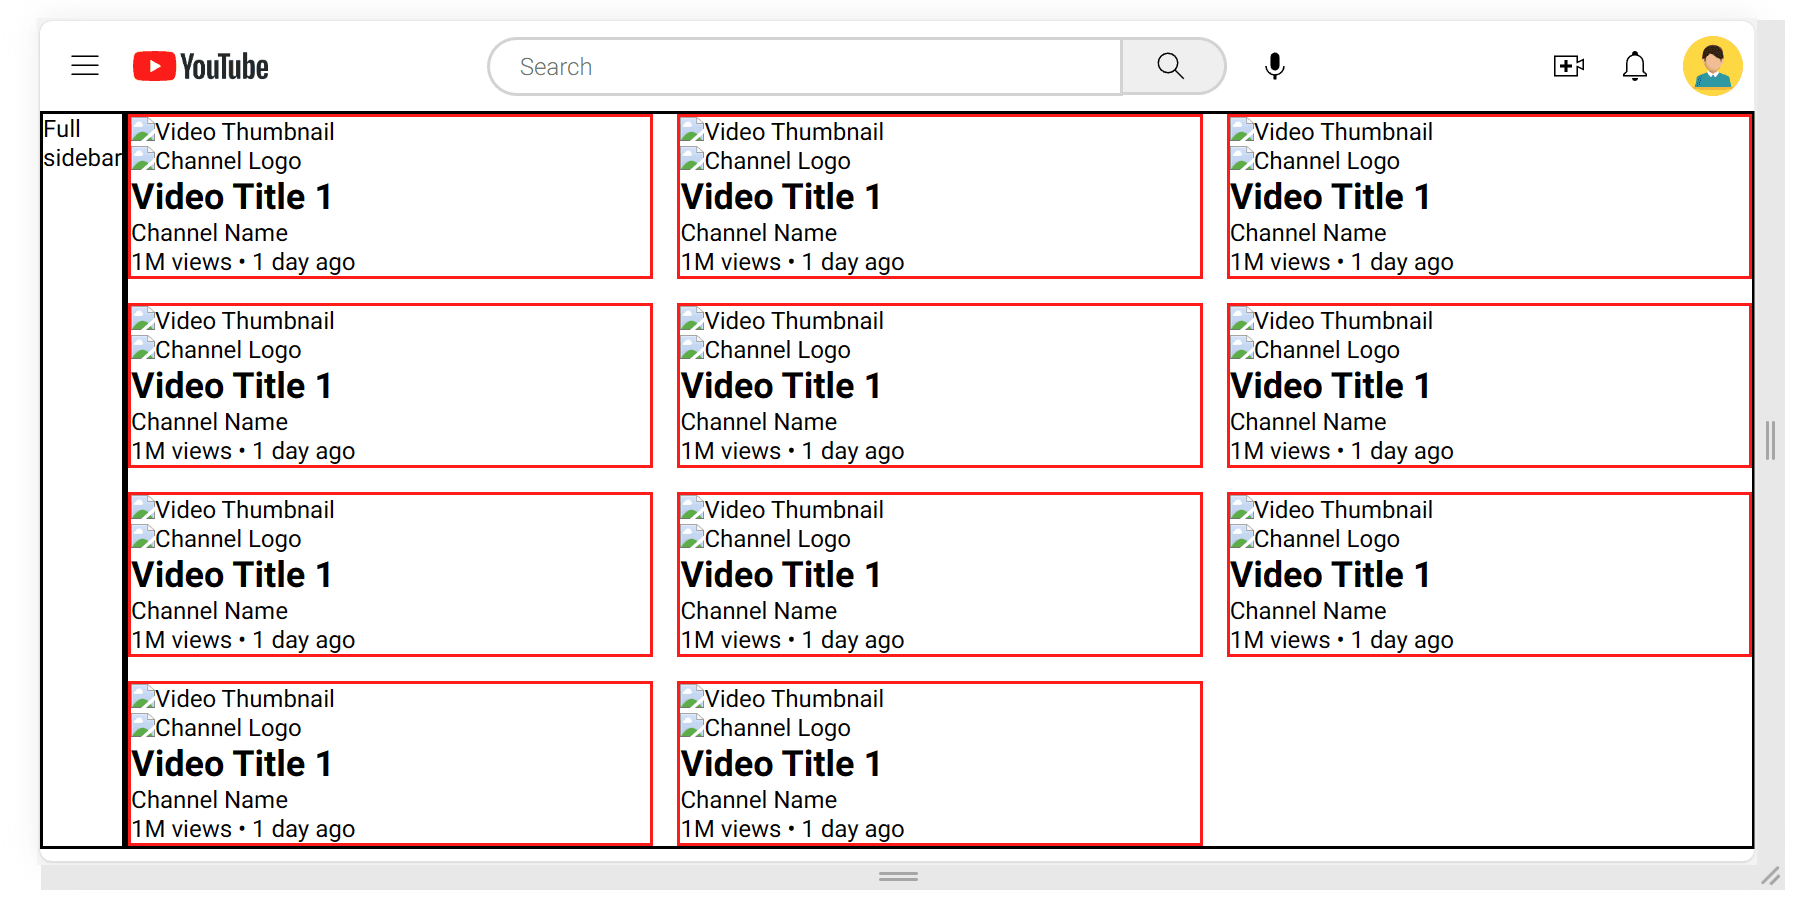Open Video Thumbnail in second-row right card
Screen dimensions: 1813x909
[1331, 321]
